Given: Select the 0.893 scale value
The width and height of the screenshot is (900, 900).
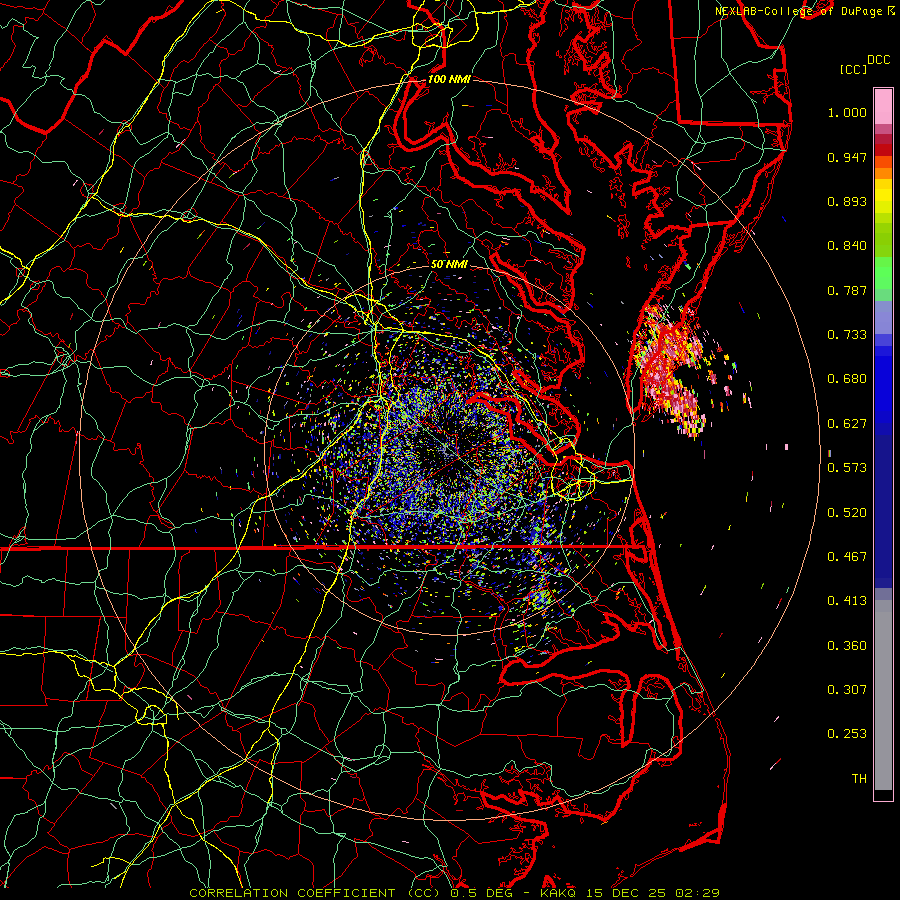Looking at the screenshot, I should 847,201.
